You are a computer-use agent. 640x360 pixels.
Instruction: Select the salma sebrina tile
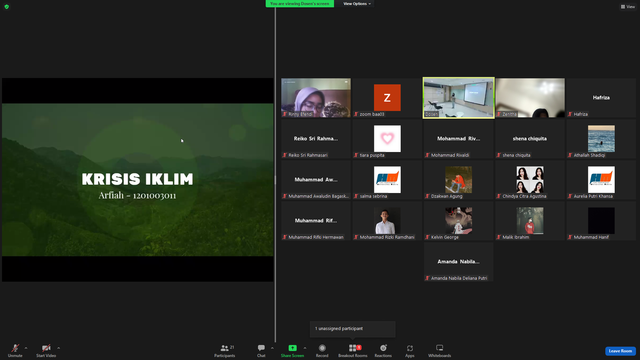387,180
